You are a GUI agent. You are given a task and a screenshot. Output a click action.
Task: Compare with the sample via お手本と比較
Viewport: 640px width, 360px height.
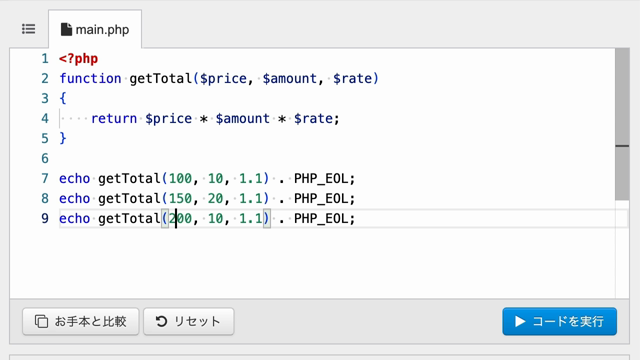(x=81, y=322)
